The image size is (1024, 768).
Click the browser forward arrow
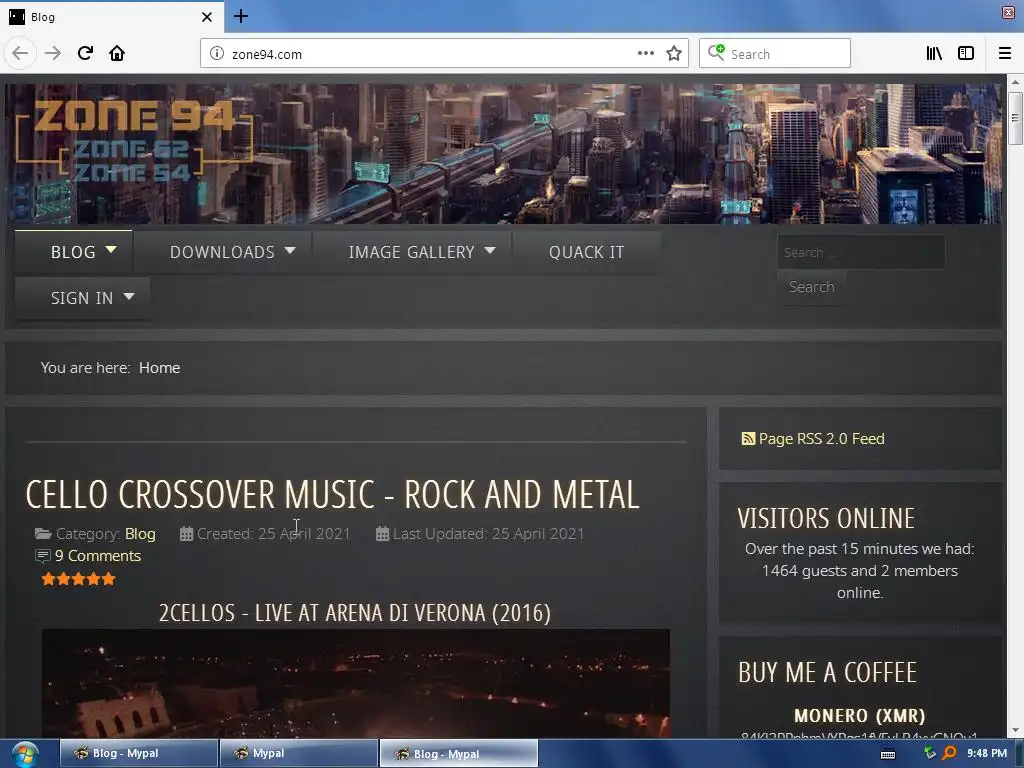[x=53, y=54]
